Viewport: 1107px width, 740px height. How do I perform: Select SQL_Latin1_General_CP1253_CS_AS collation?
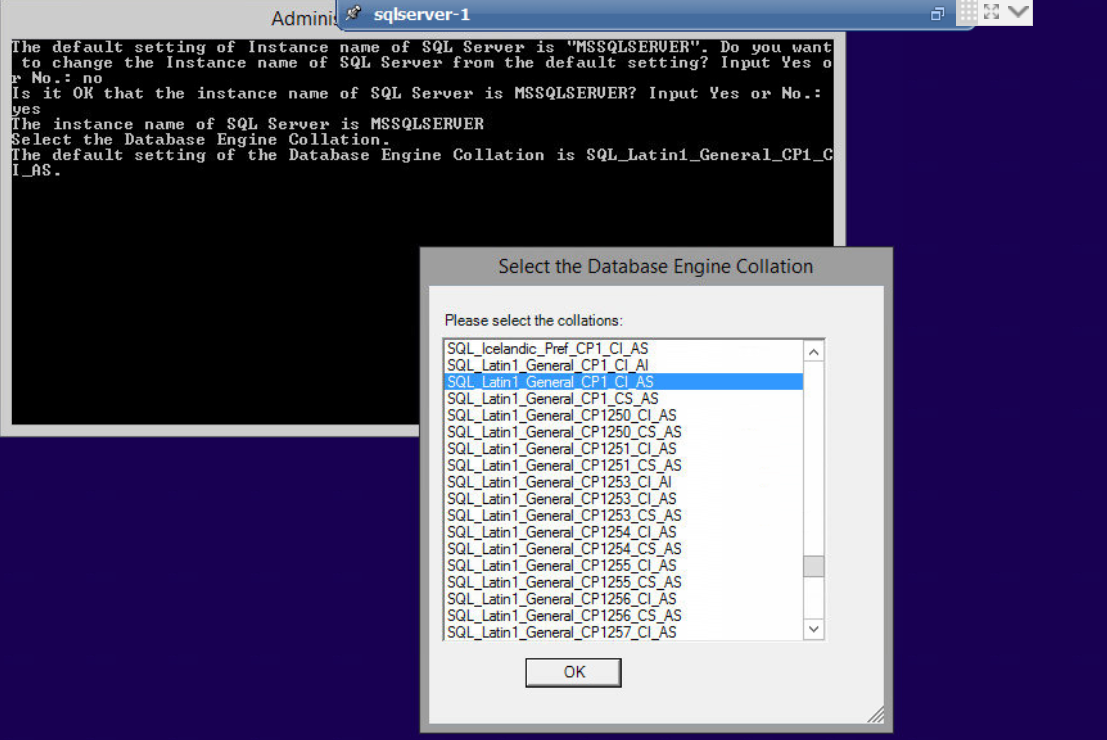[x=623, y=515]
